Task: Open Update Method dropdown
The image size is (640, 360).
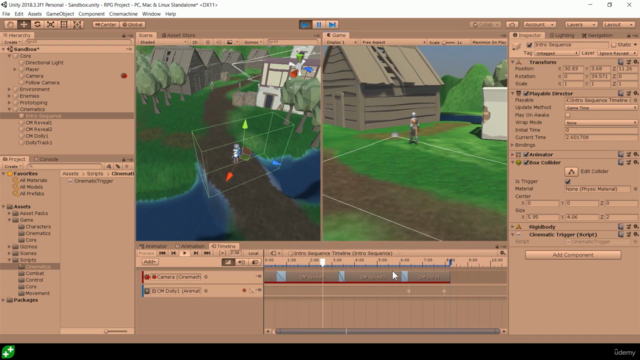Action: 601,108
